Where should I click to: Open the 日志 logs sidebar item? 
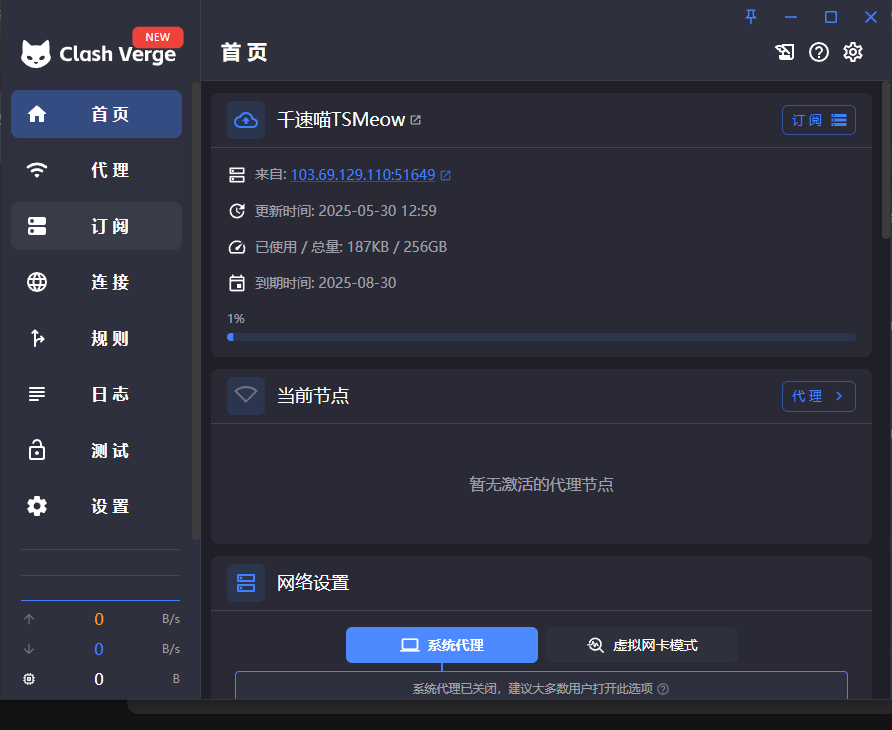96,394
